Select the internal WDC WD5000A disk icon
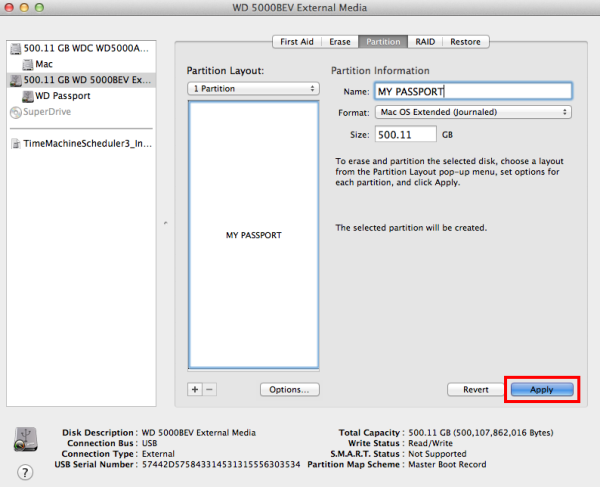The image size is (600, 487). click(14, 48)
